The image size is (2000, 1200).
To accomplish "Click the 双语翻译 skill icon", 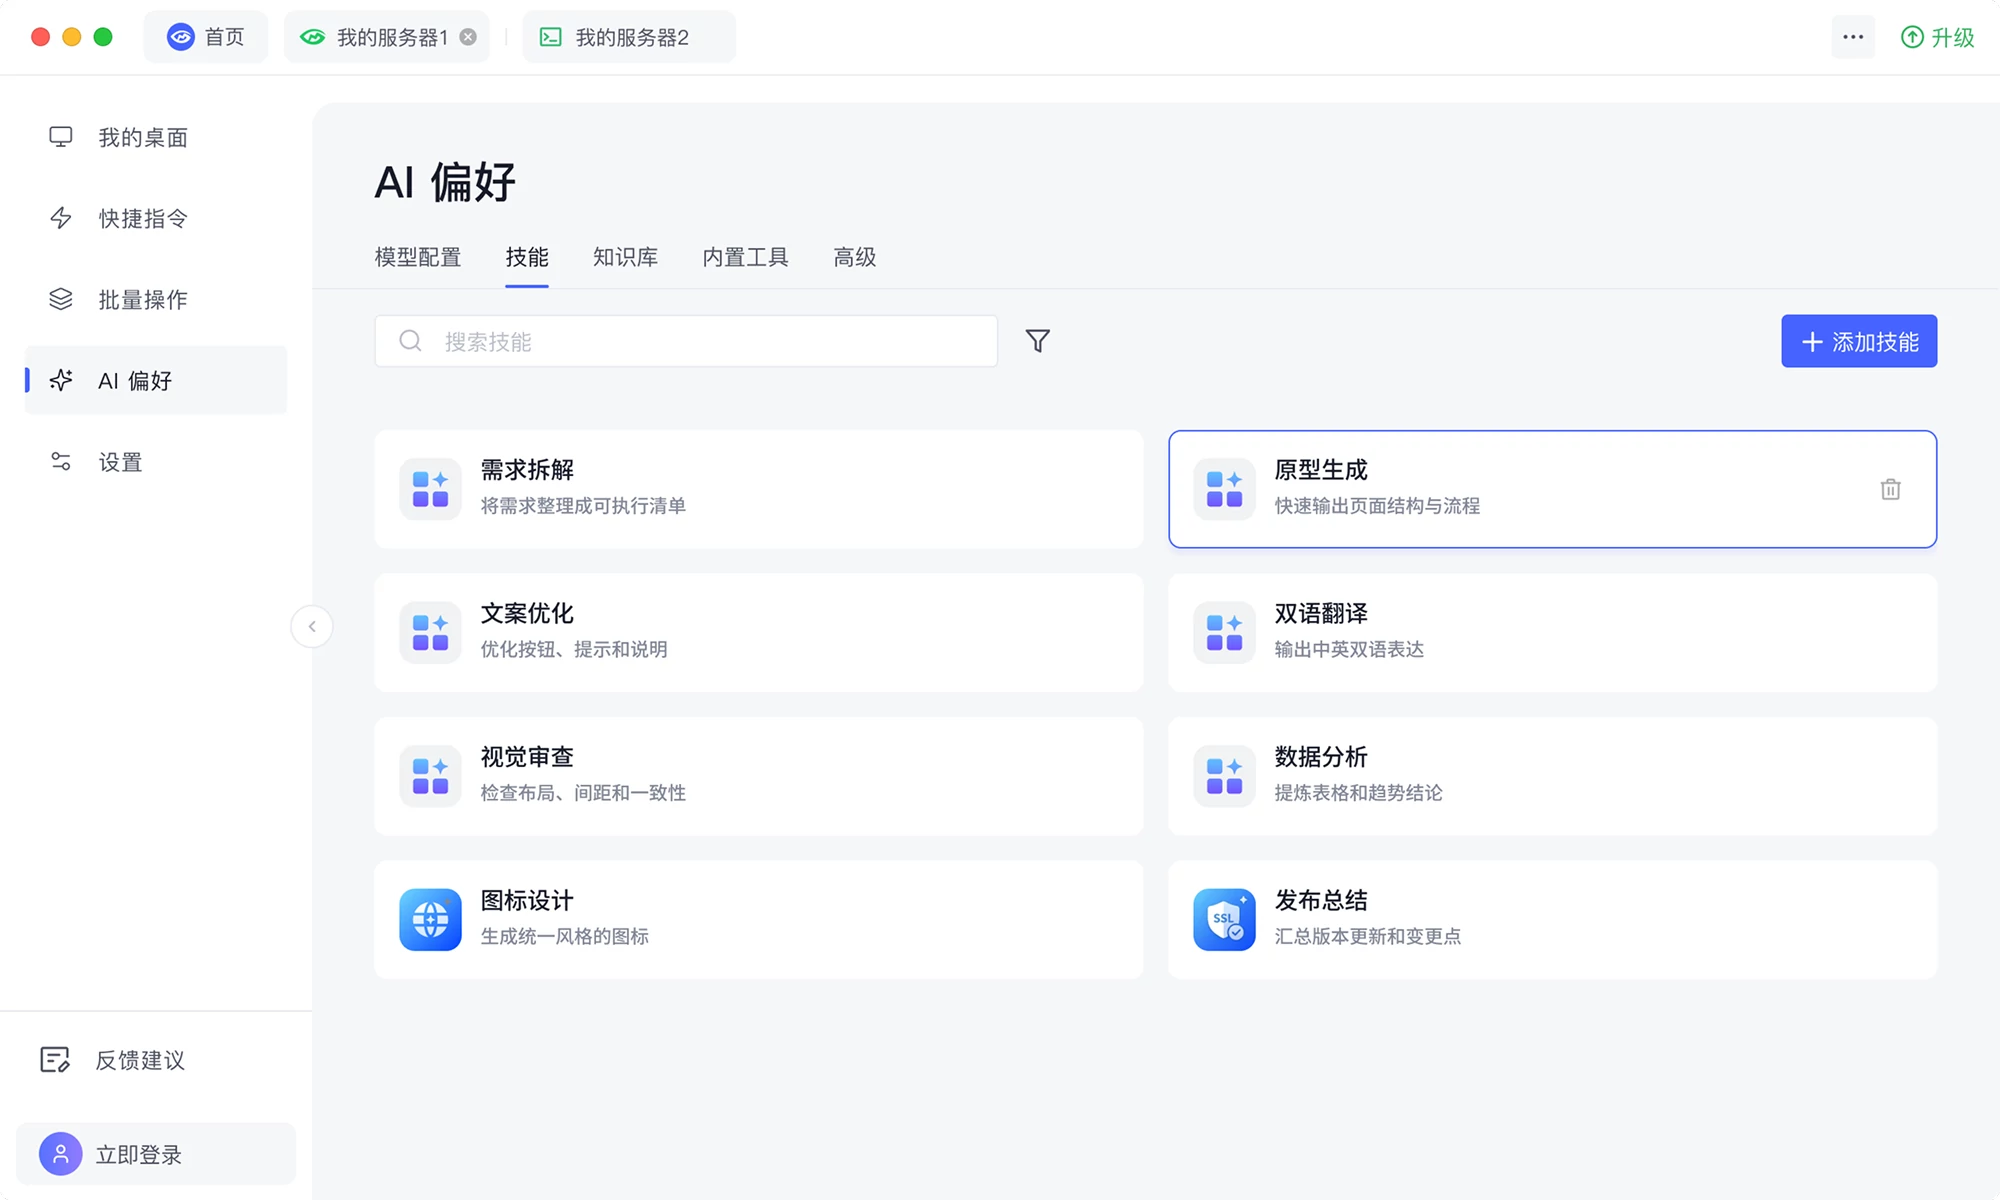I will click(x=1224, y=632).
